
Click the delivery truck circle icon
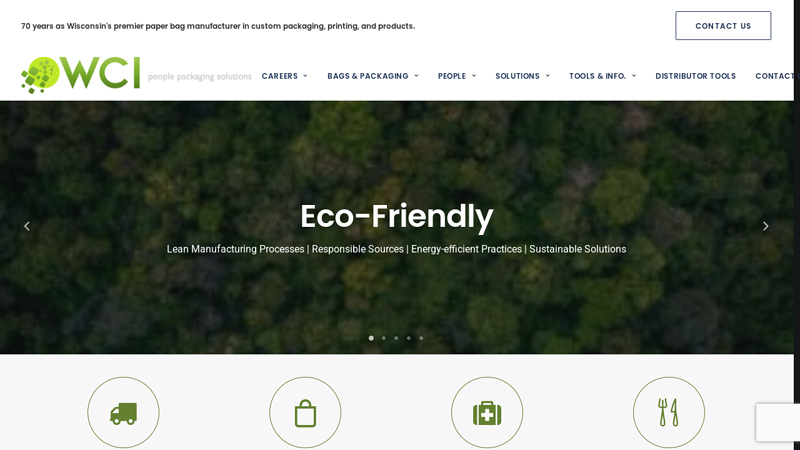pyautogui.click(x=123, y=412)
